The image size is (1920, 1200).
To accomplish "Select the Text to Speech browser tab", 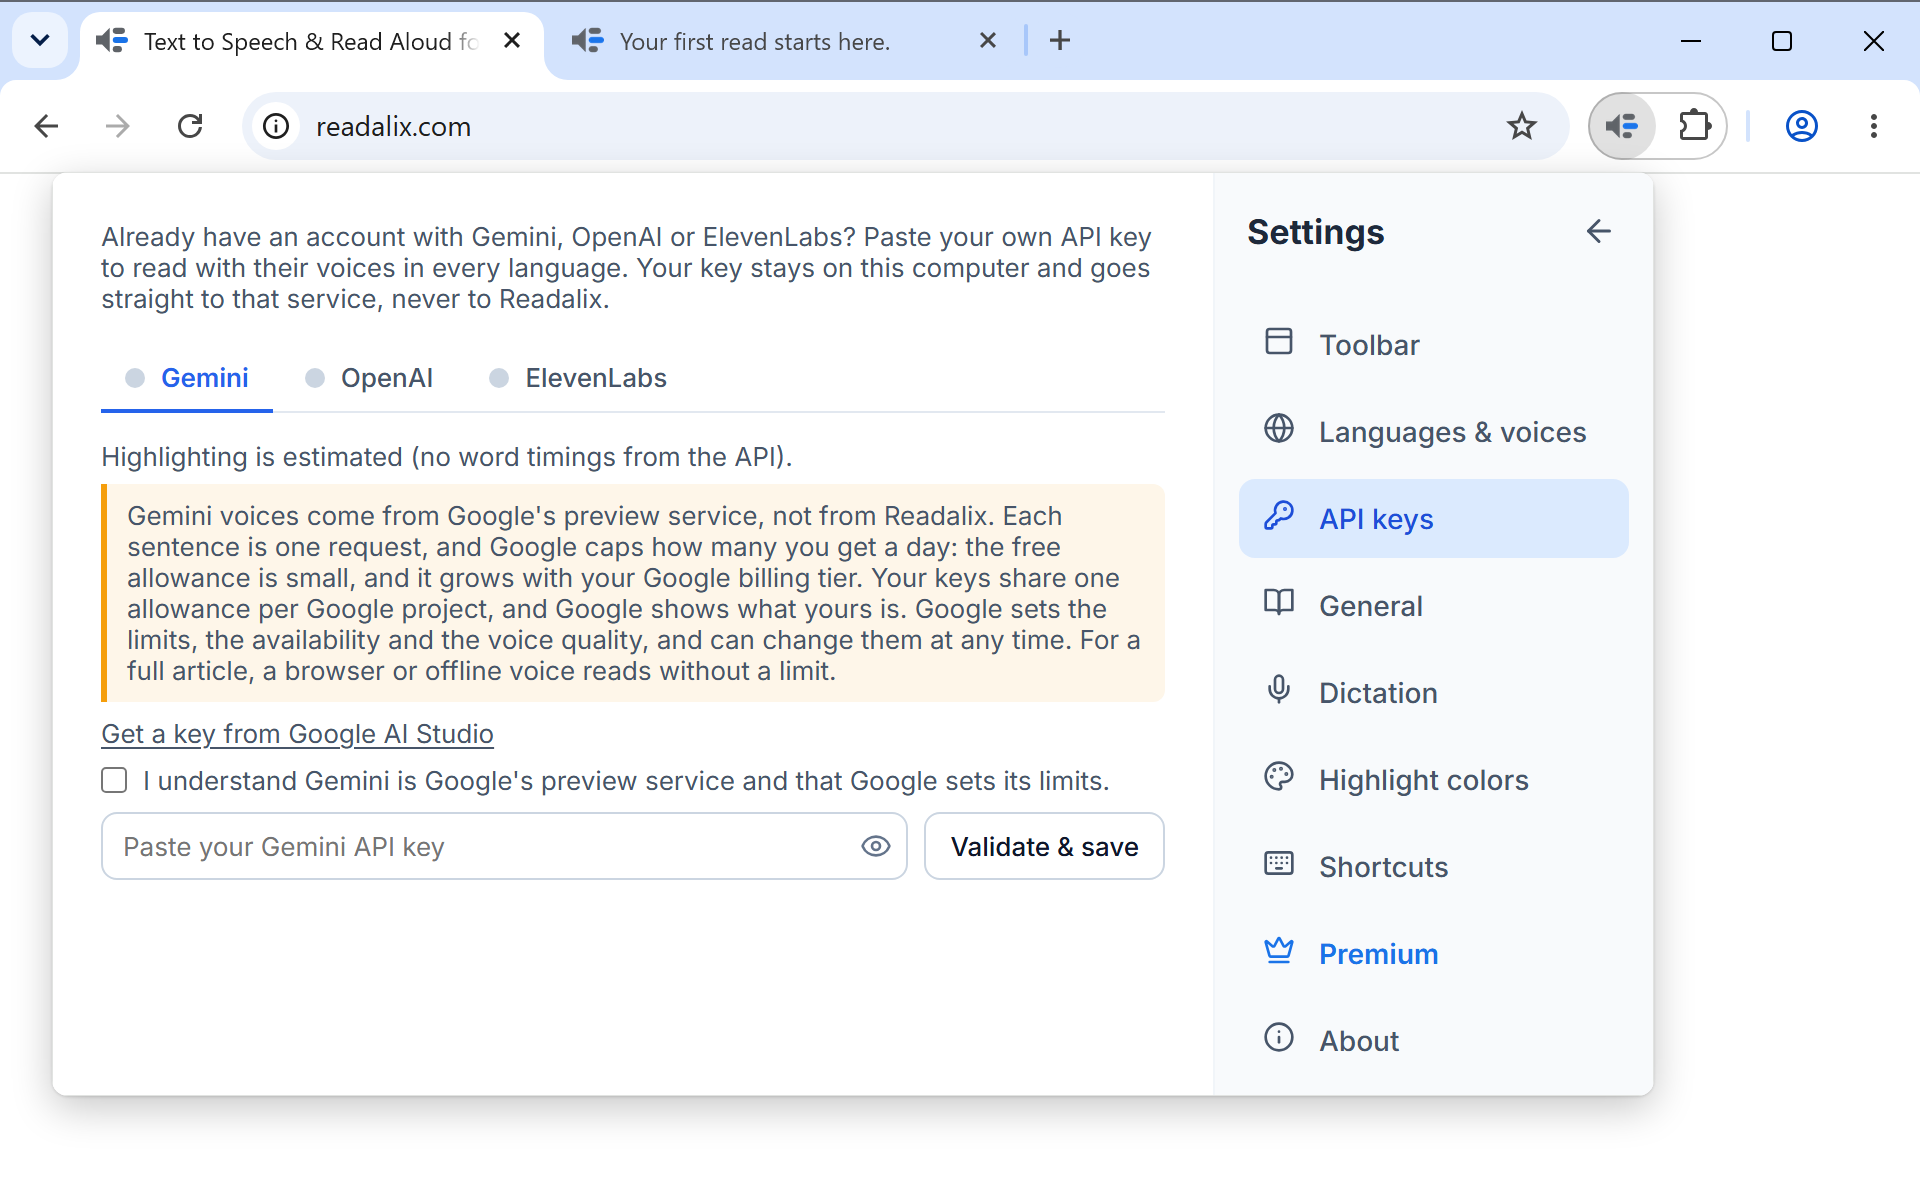I will pos(310,41).
